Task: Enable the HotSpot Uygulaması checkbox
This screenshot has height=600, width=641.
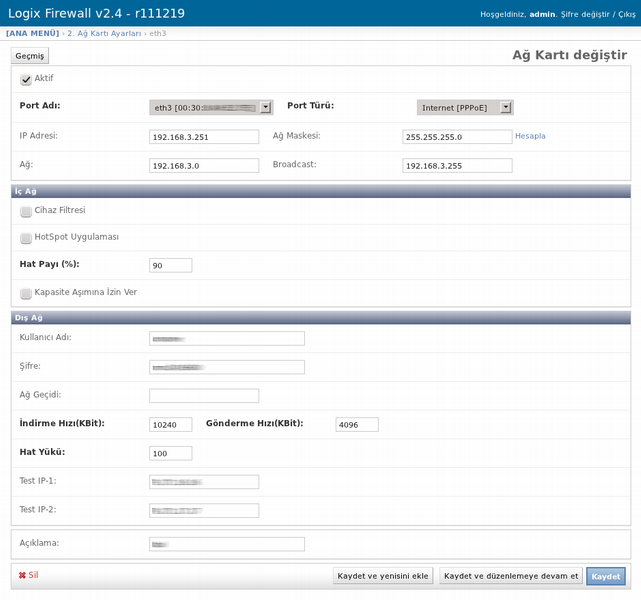Action: tap(26, 238)
